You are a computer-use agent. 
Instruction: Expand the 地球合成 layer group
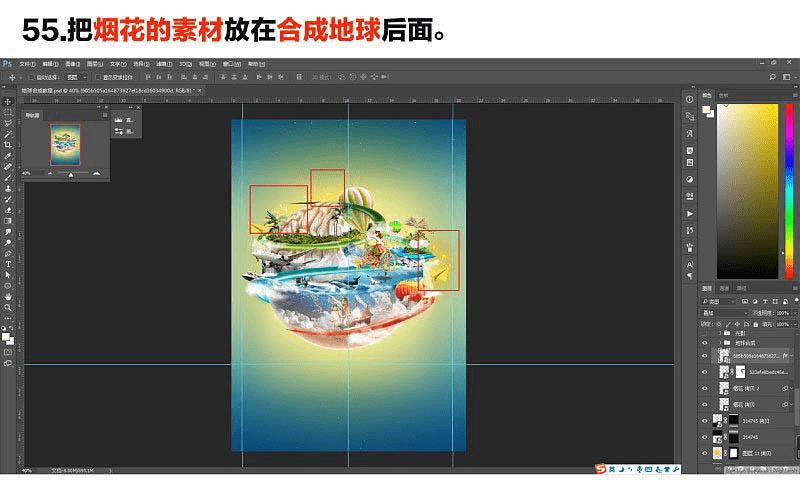click(x=720, y=343)
